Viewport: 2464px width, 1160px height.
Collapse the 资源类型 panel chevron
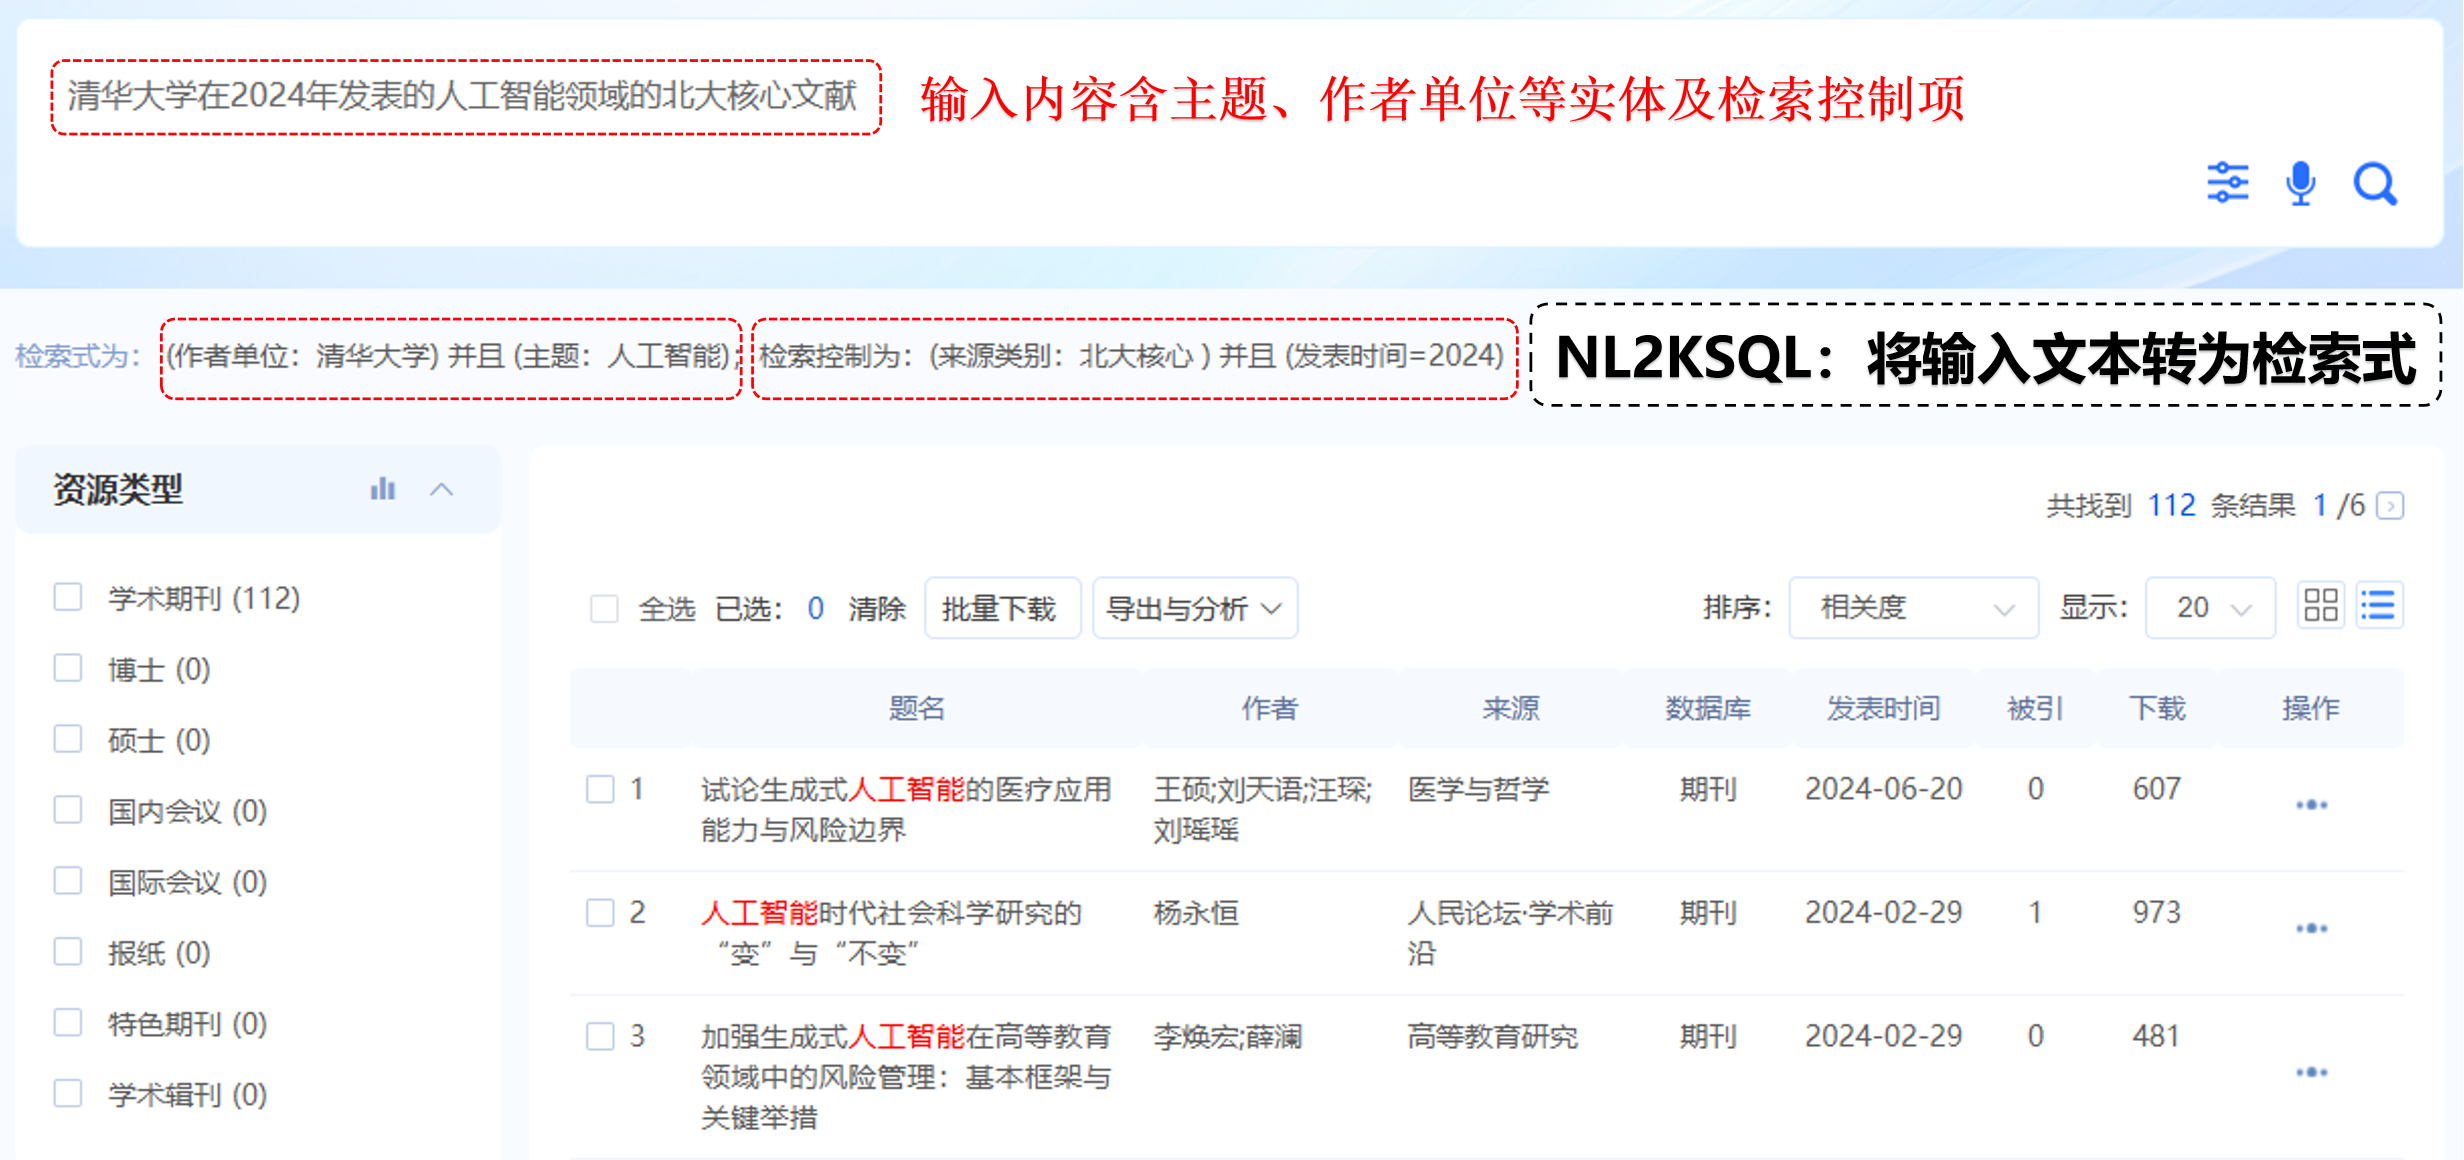441,489
